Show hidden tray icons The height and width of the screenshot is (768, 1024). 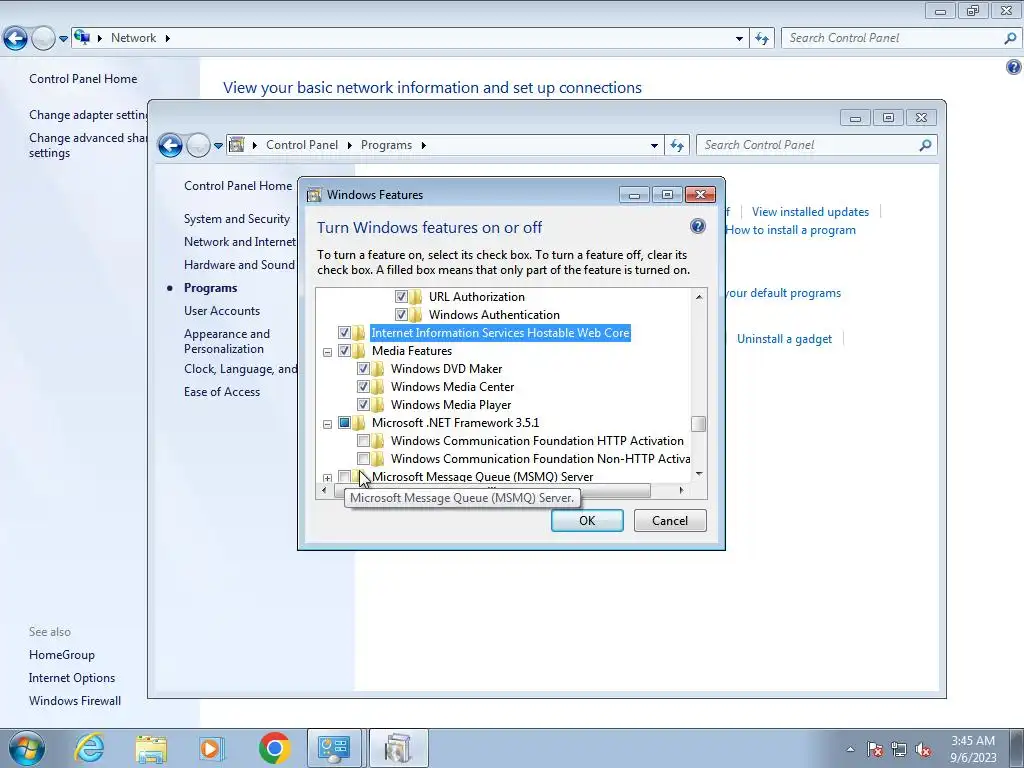850,749
